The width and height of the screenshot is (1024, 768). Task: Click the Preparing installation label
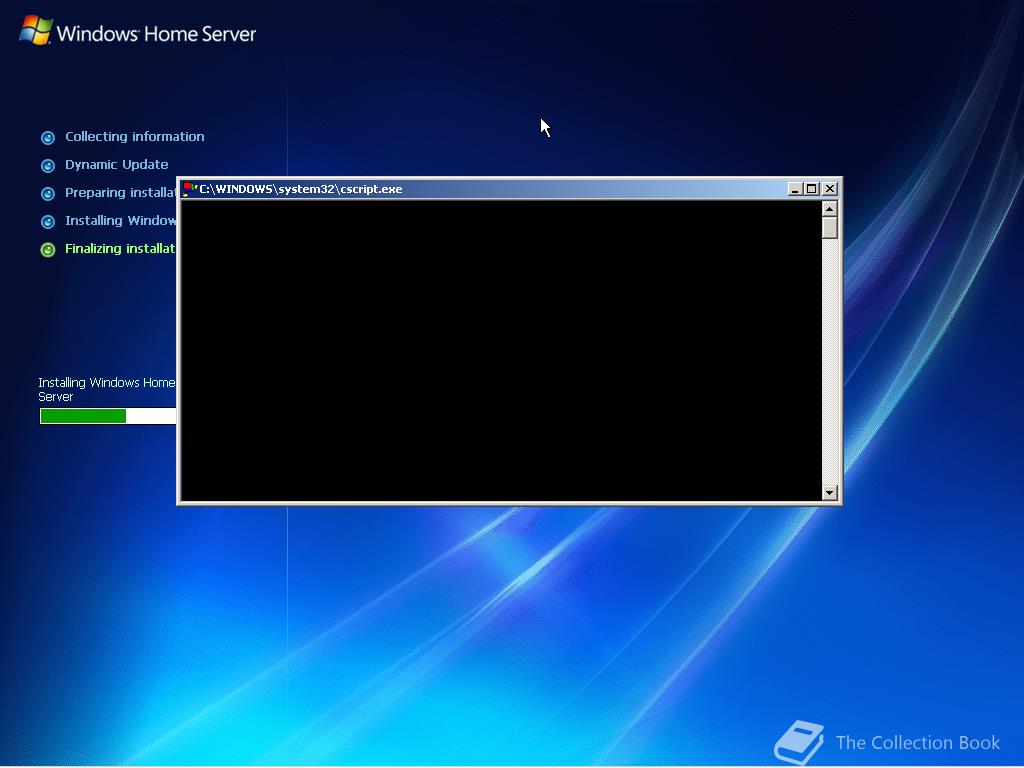(x=120, y=193)
